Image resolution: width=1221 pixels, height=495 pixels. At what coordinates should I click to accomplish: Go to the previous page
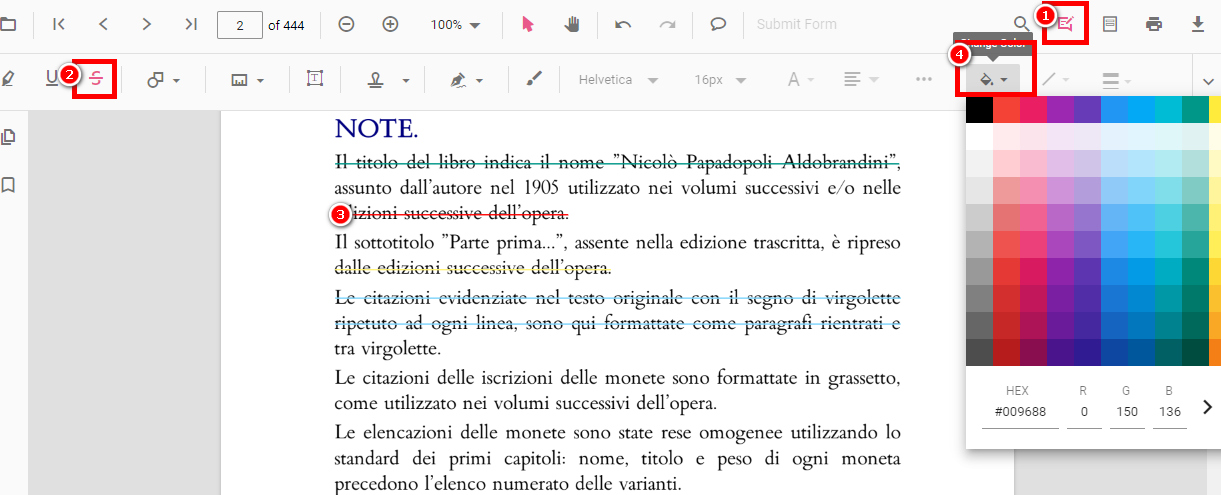[104, 24]
